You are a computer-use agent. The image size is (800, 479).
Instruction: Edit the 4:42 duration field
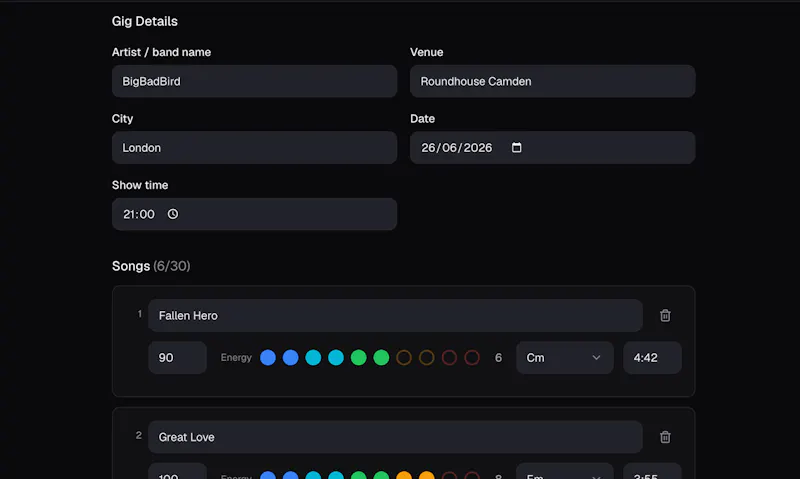click(652, 358)
